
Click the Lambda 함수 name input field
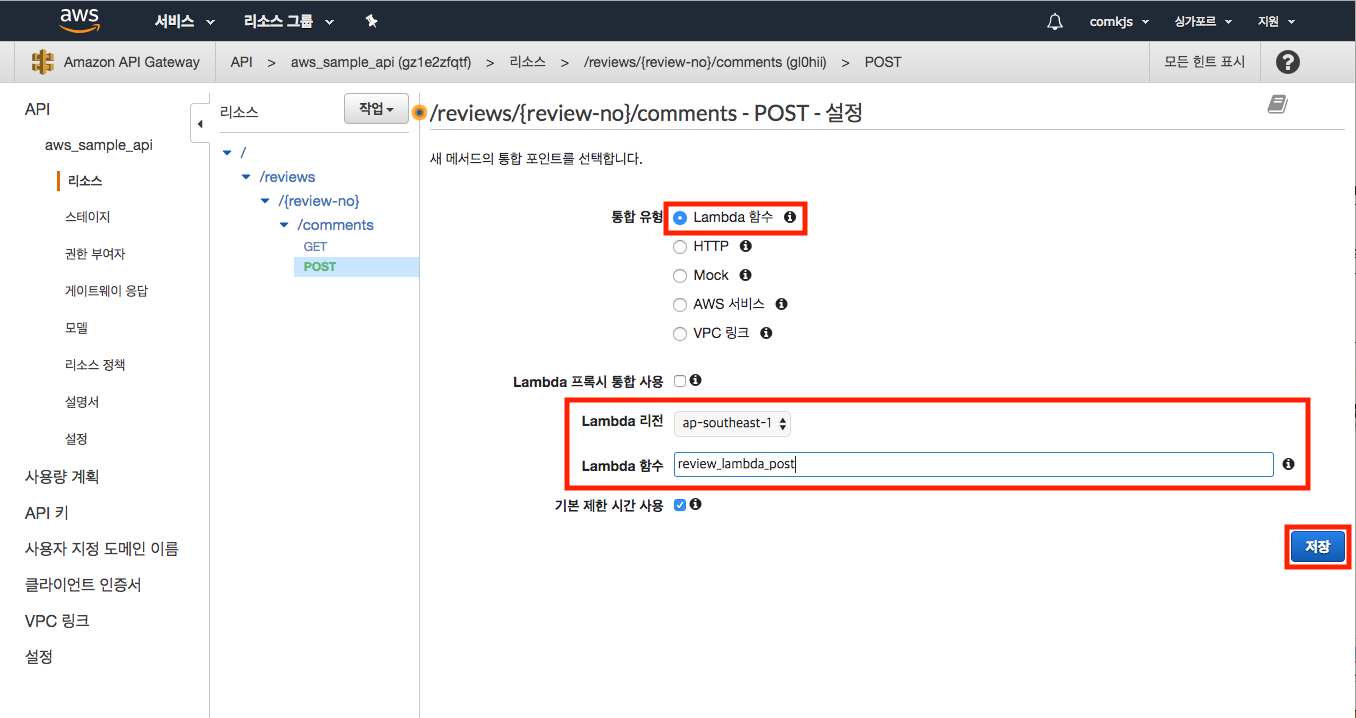tap(972, 464)
